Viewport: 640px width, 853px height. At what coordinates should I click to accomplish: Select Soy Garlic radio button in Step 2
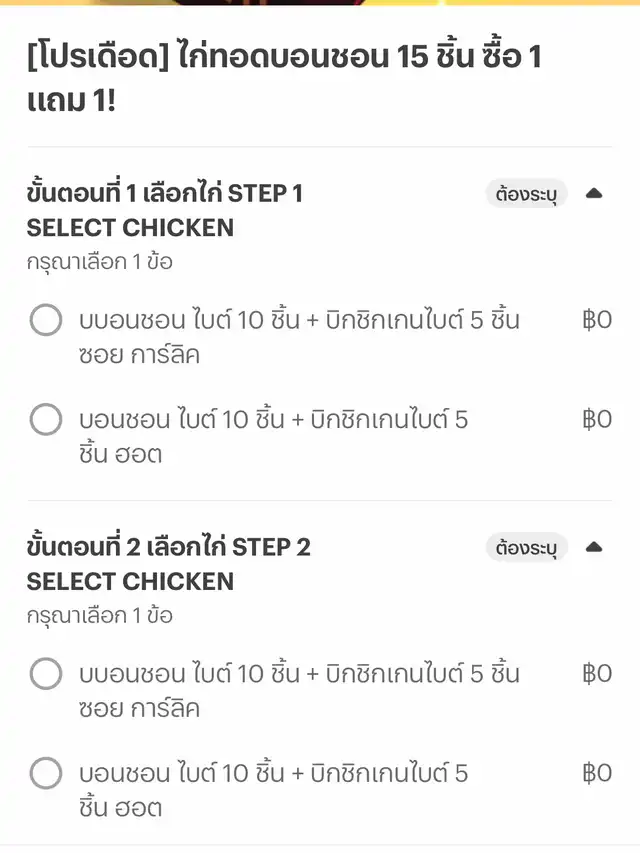click(x=46, y=674)
